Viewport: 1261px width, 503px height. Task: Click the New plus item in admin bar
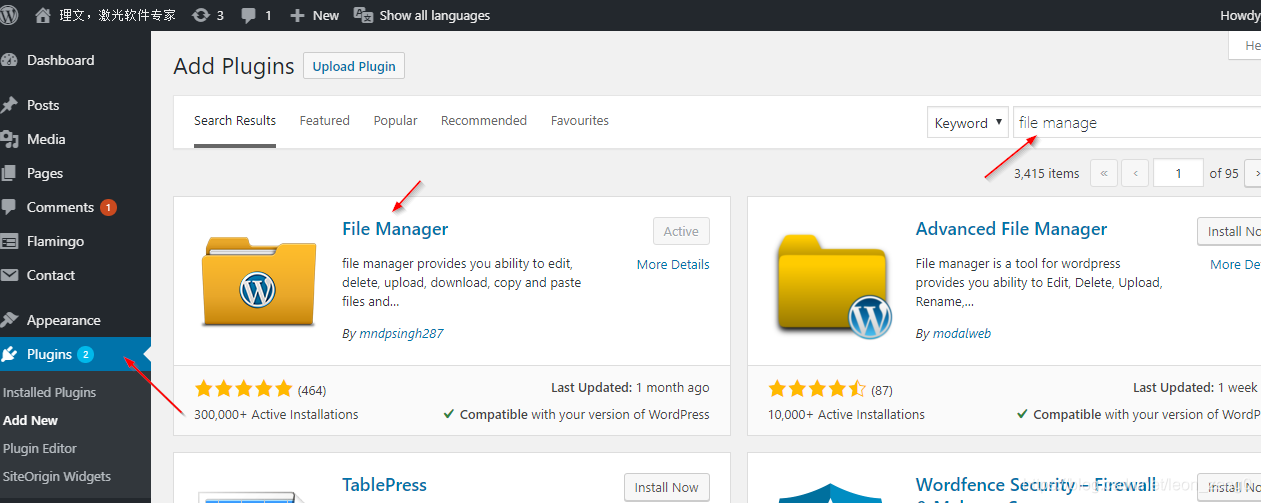pos(314,15)
